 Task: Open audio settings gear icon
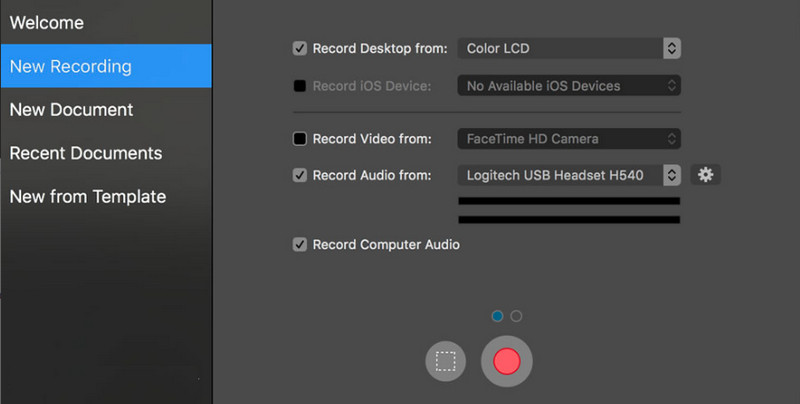(x=706, y=175)
